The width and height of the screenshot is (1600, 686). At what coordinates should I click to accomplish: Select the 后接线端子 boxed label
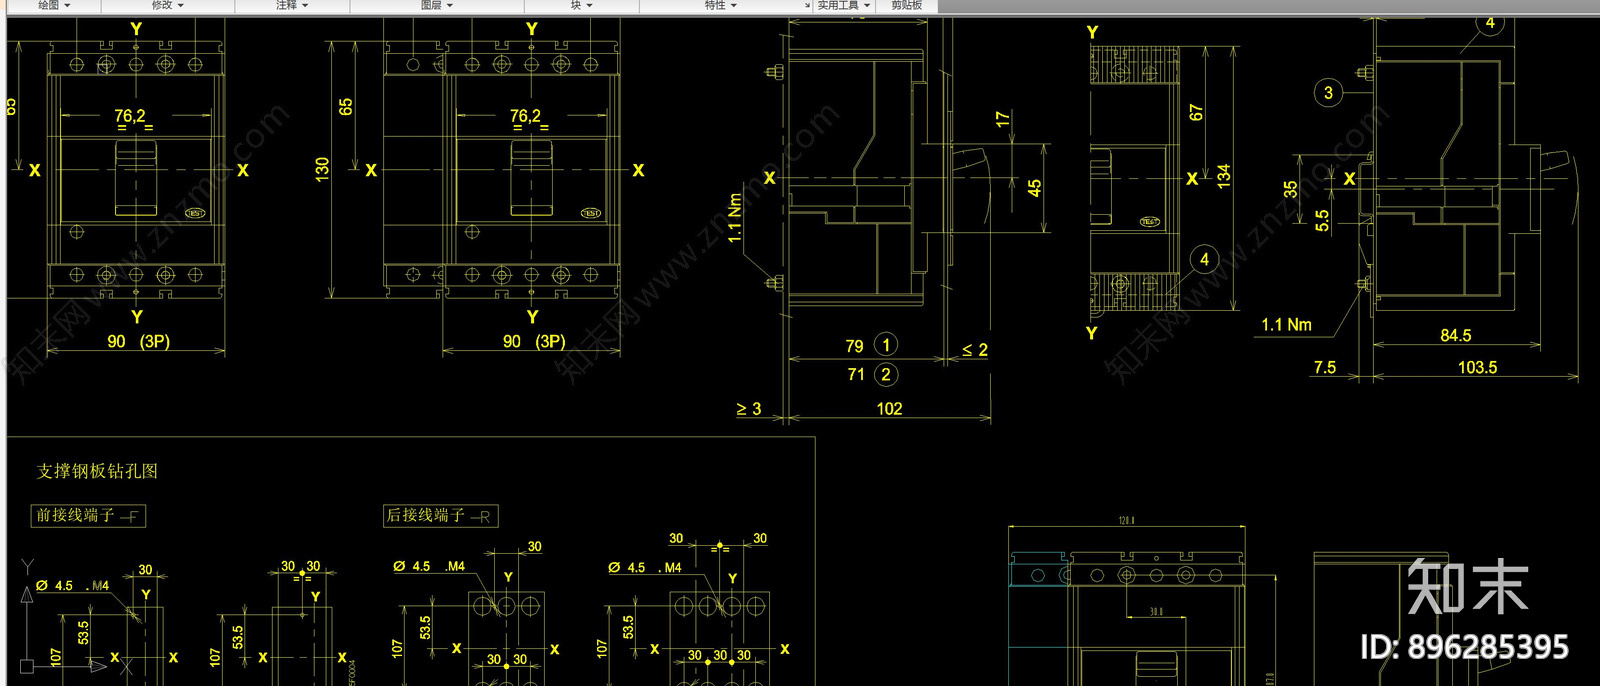click(440, 516)
